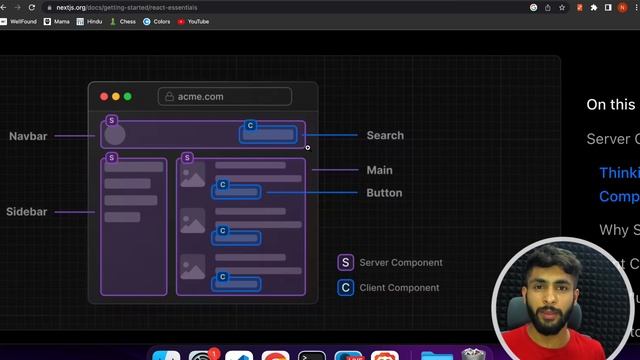Reload the page with the refresh icon
The height and width of the screenshot is (360, 640).
[32, 7]
